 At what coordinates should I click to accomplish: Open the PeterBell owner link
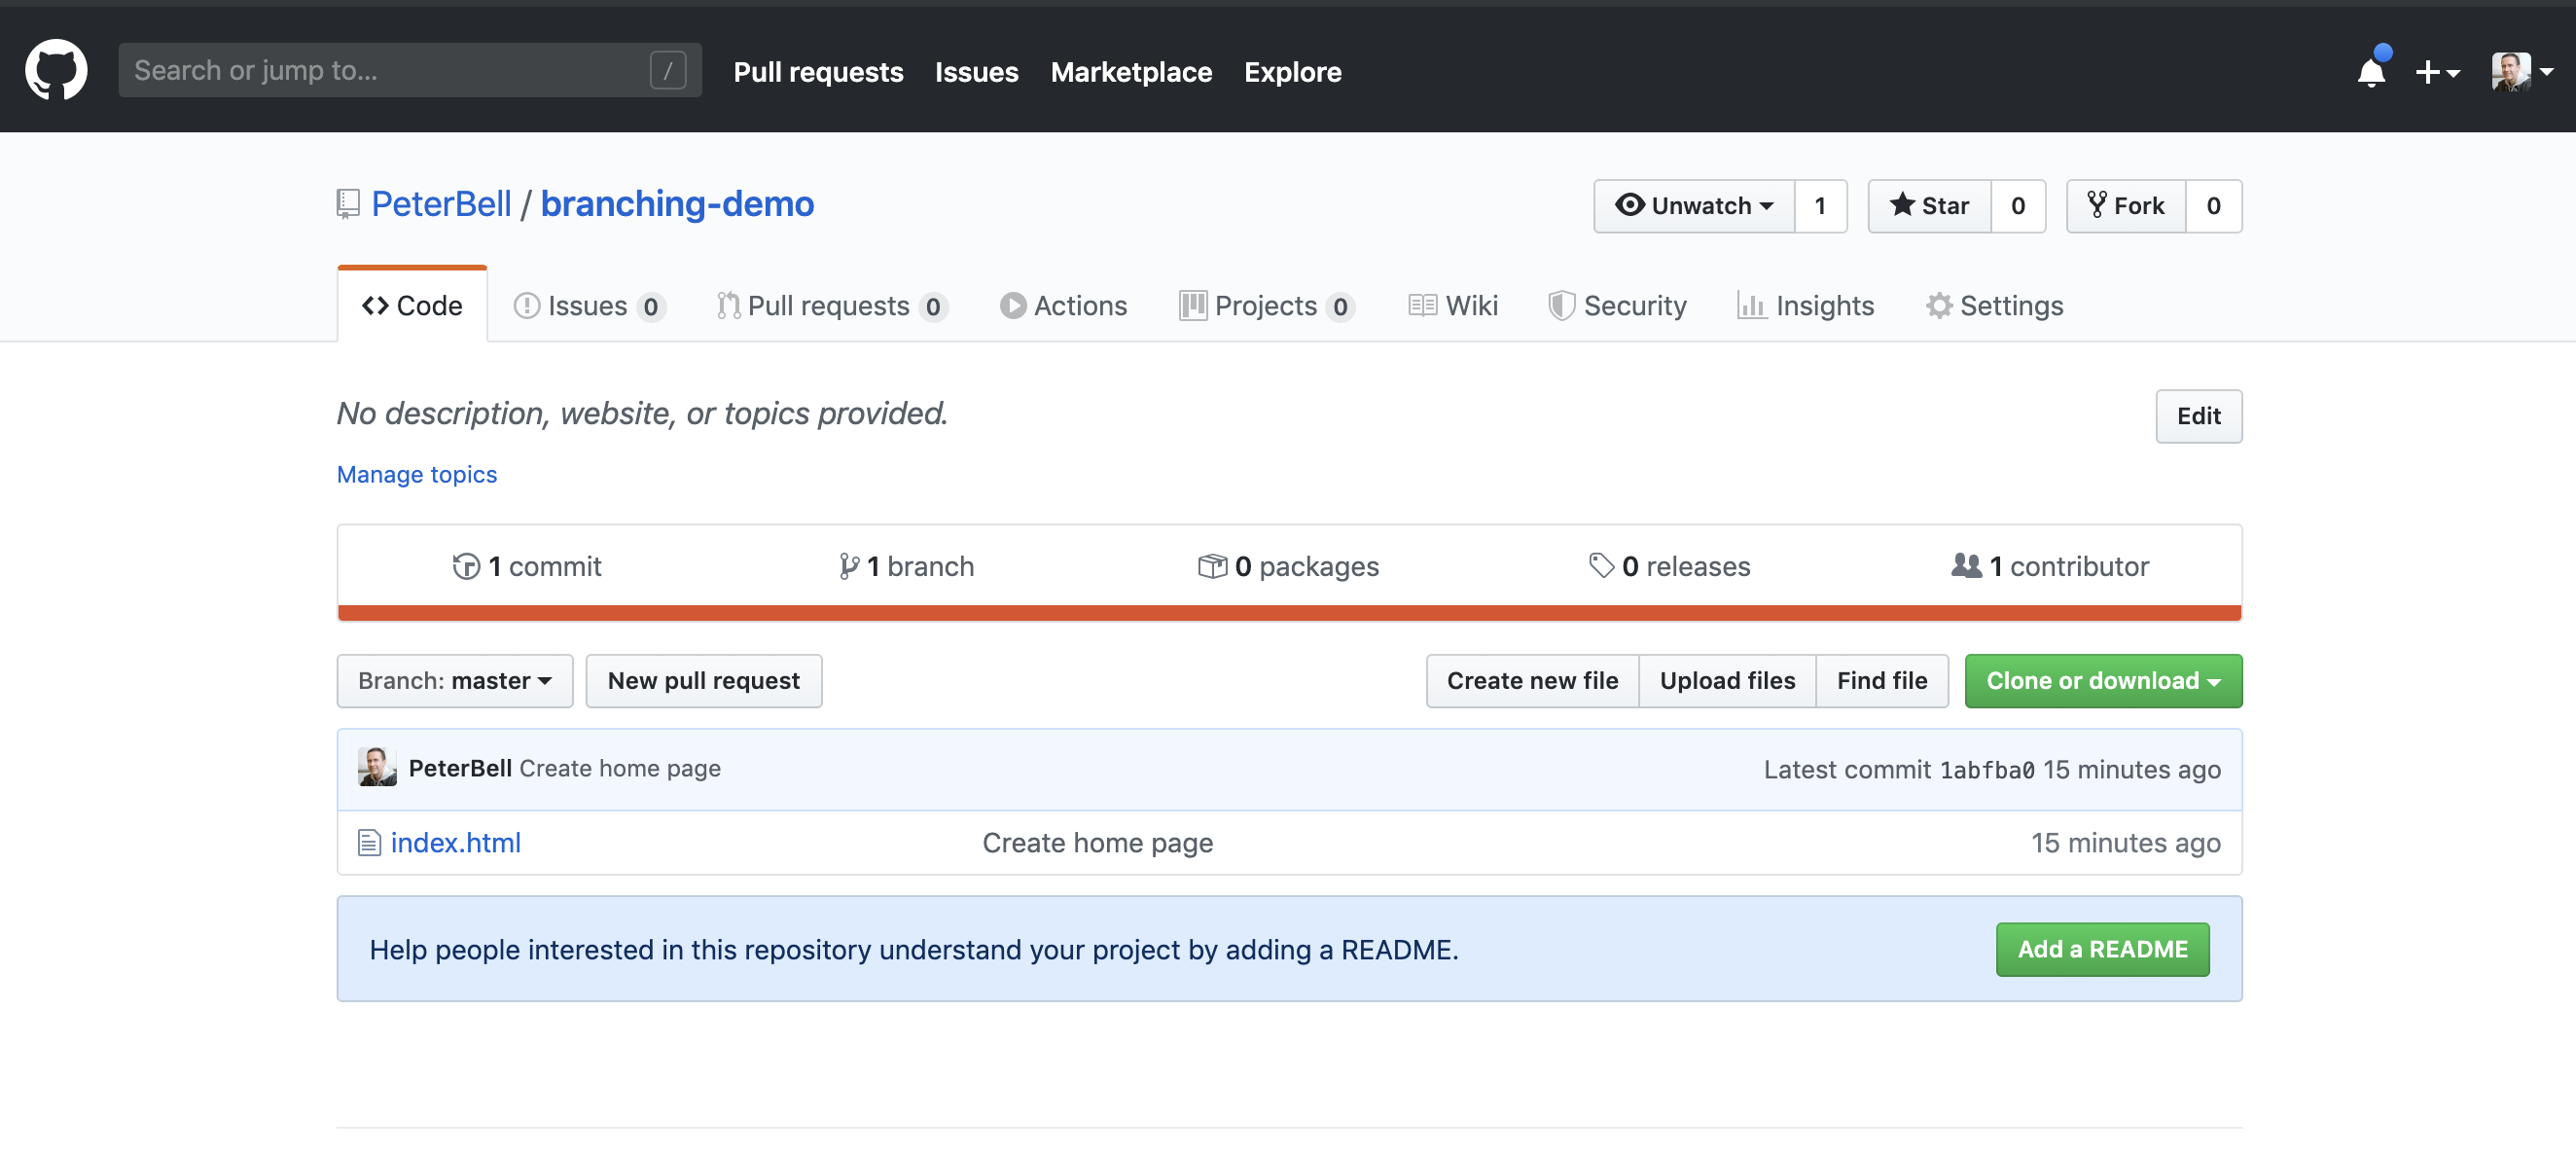pyautogui.click(x=441, y=204)
